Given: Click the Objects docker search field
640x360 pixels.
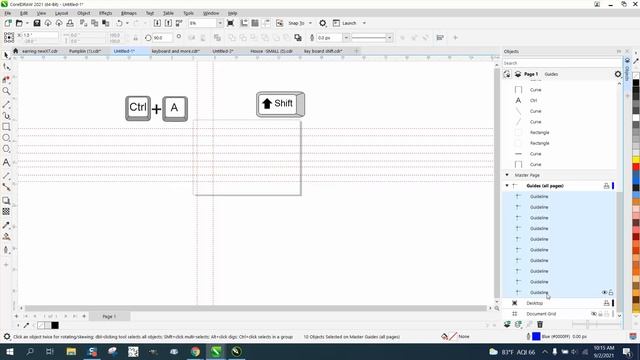Looking at the screenshot, I should (x=561, y=63).
